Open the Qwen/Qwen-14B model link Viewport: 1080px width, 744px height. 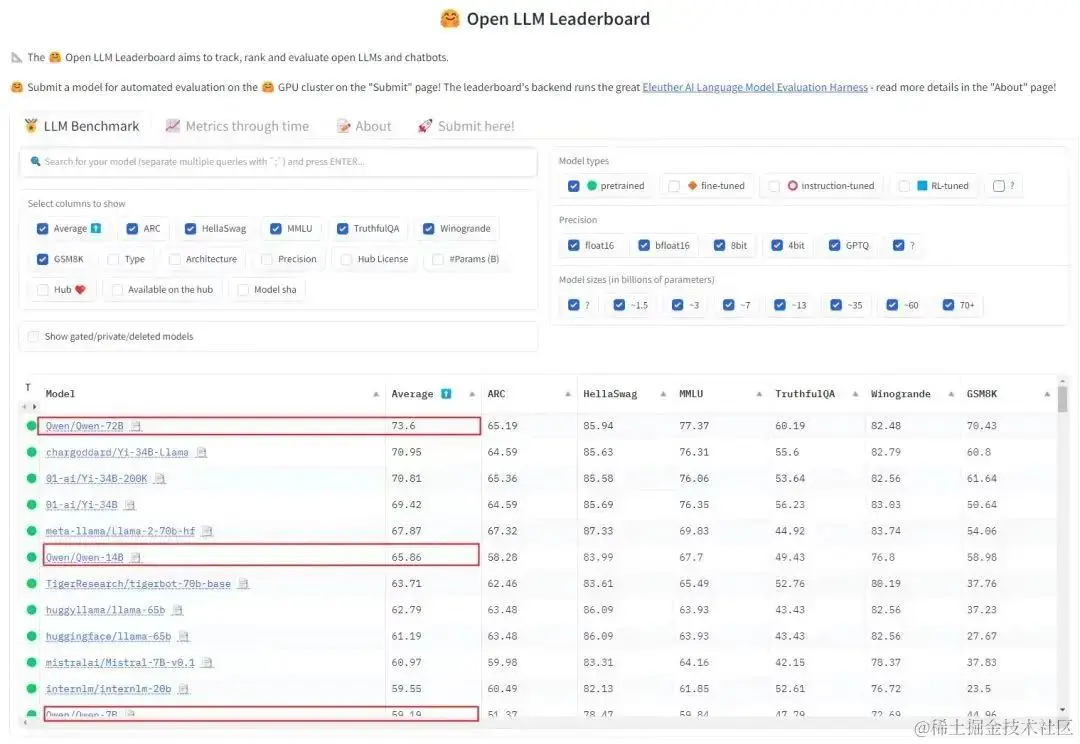click(85, 557)
